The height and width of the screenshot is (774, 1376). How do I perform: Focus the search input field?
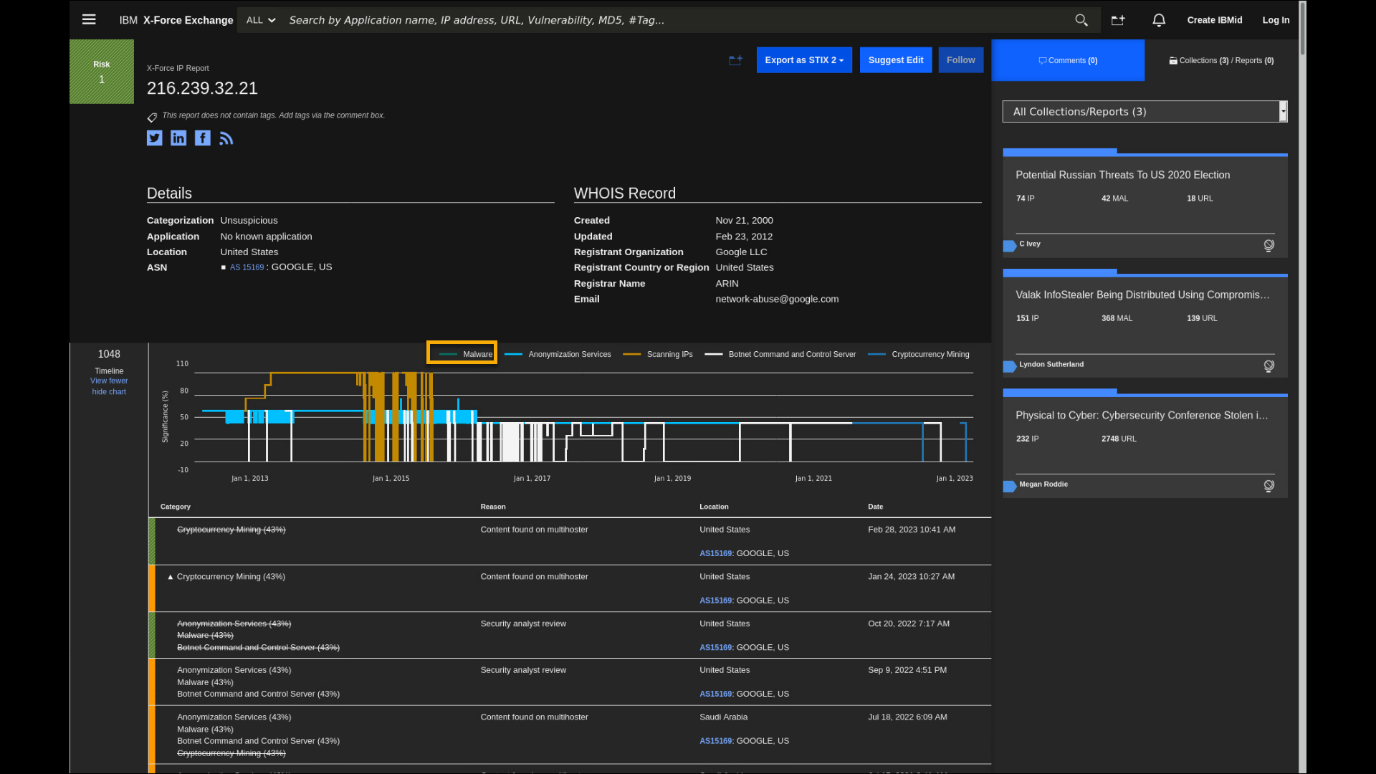(x=676, y=20)
